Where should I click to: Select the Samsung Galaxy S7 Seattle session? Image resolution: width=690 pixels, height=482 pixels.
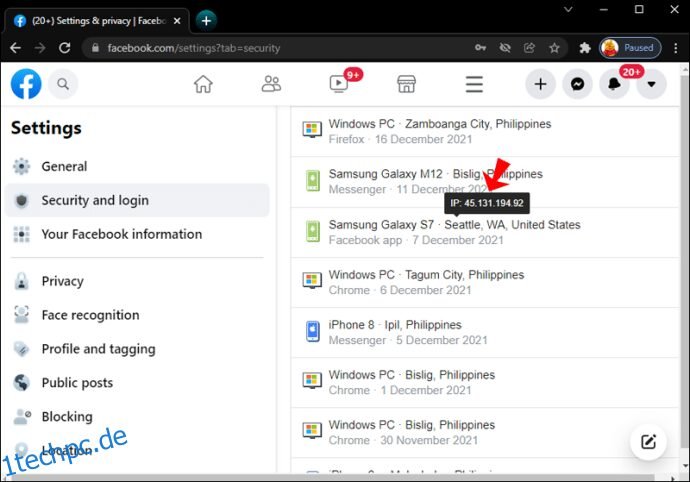pos(484,232)
